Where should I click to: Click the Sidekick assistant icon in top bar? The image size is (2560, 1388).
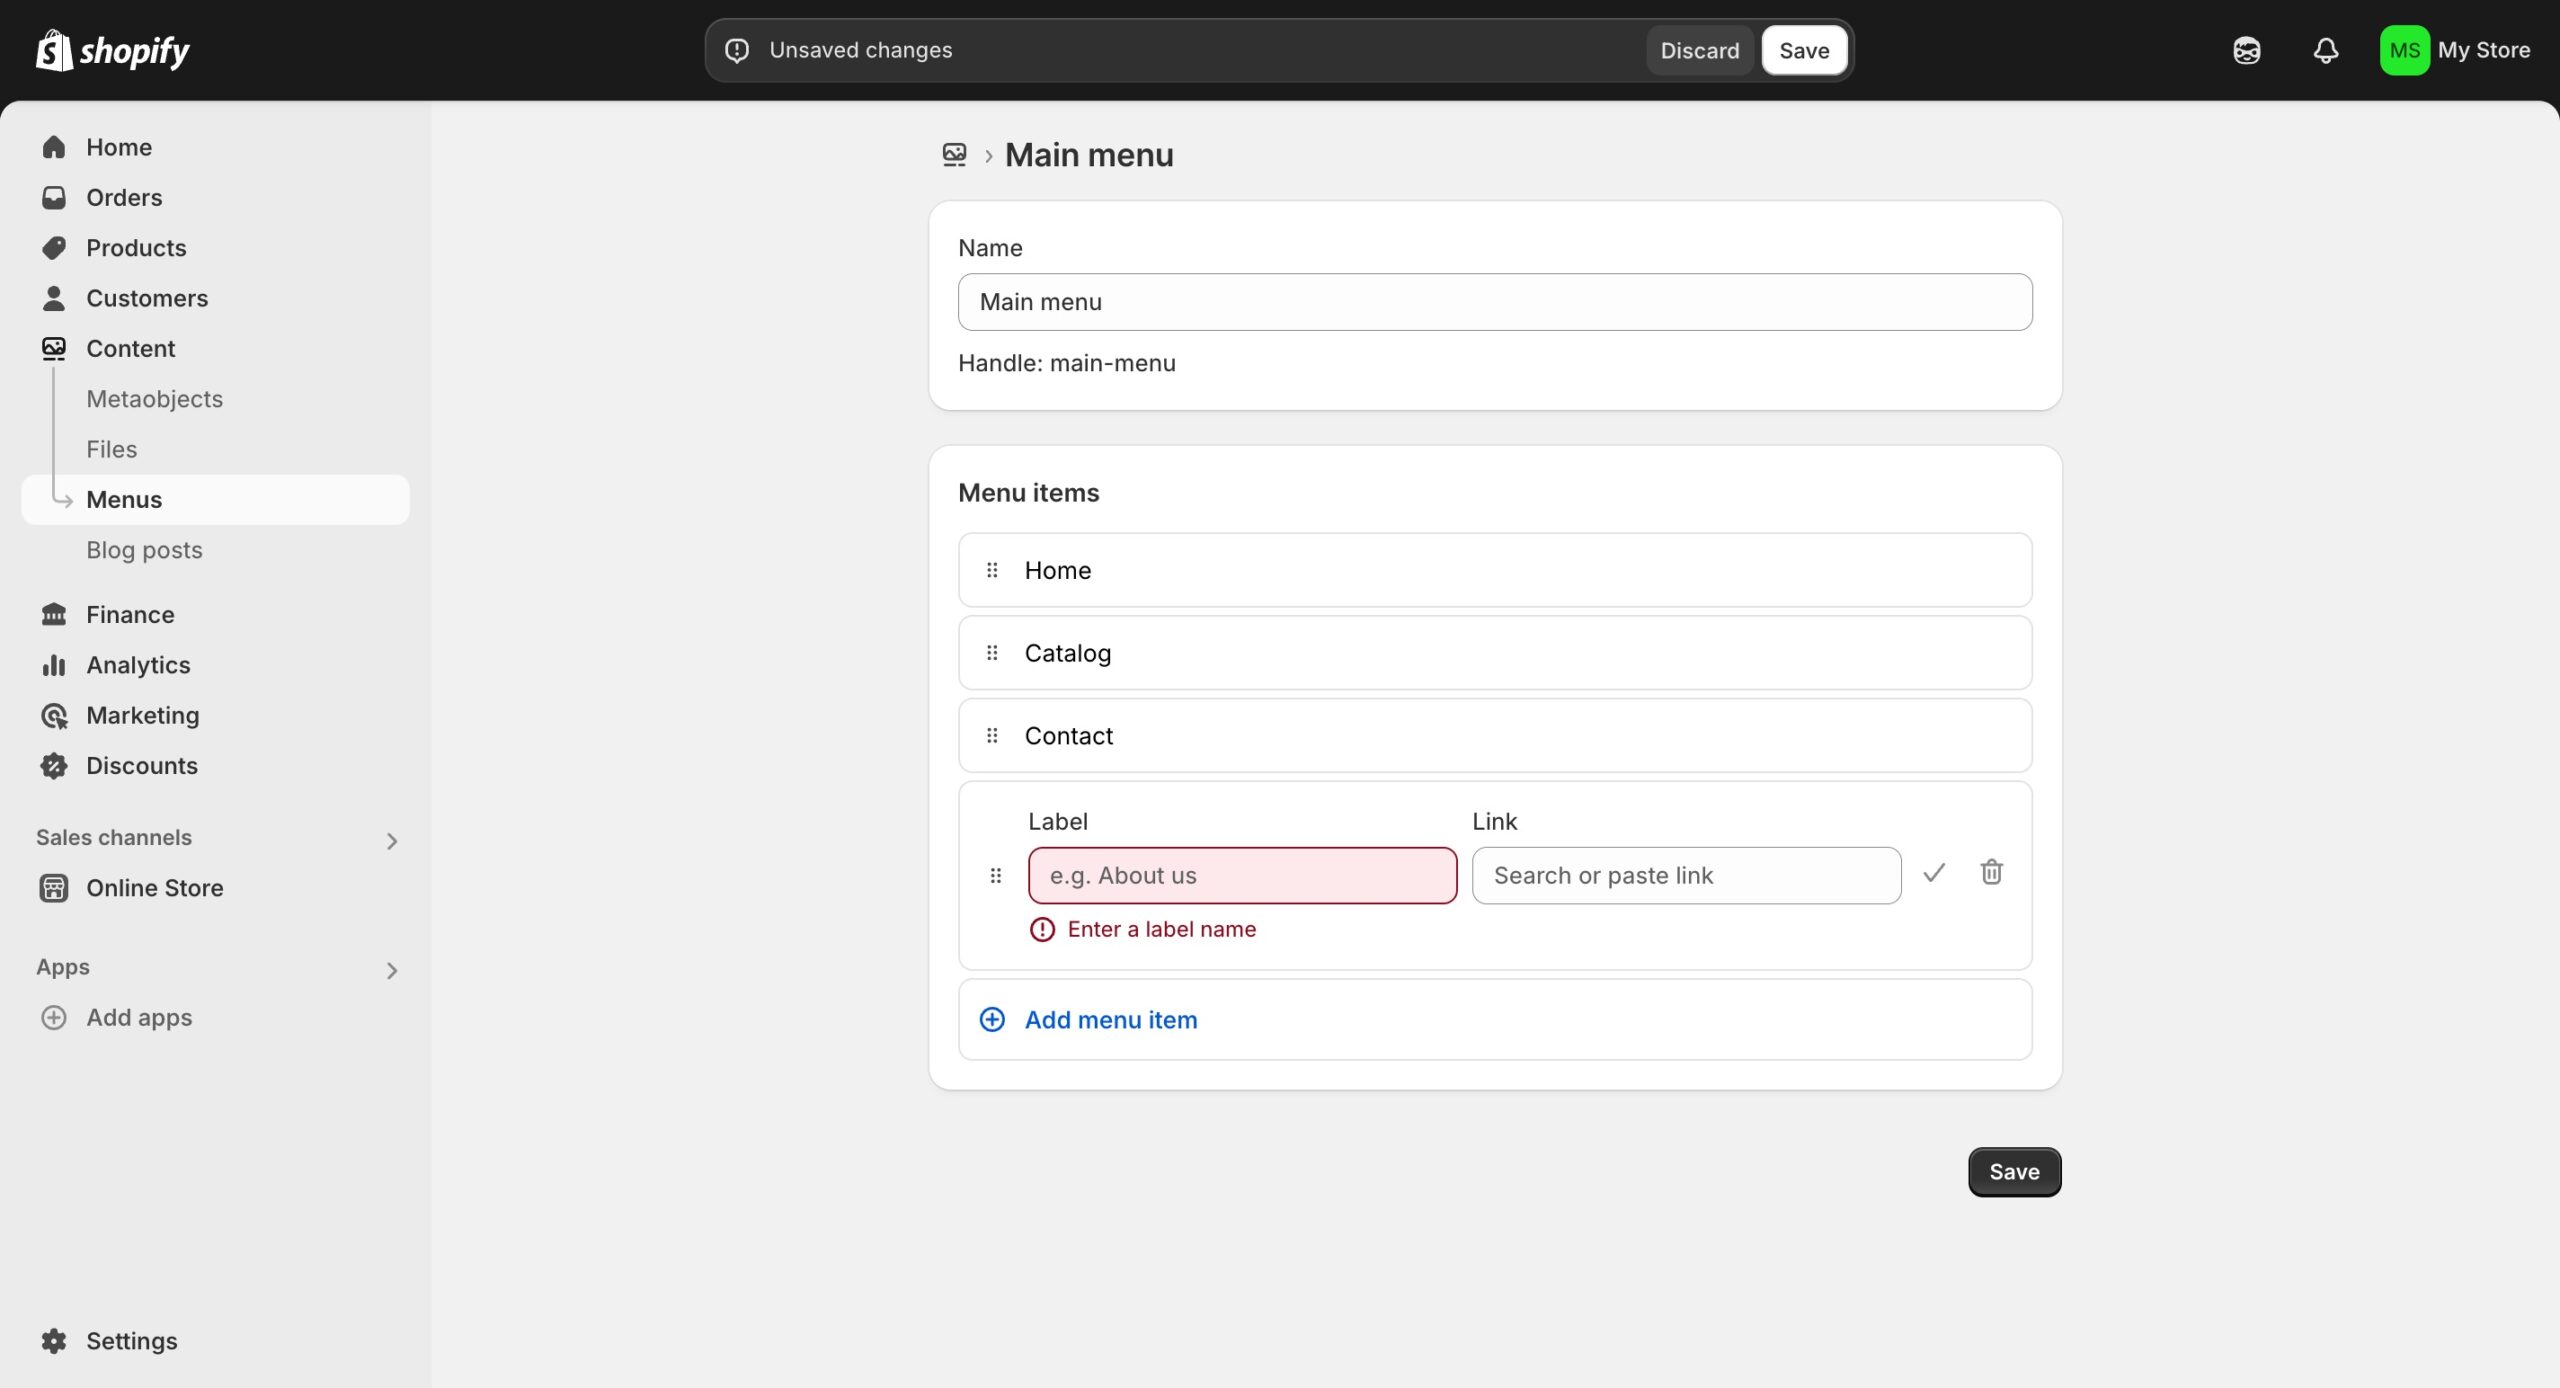click(2246, 50)
